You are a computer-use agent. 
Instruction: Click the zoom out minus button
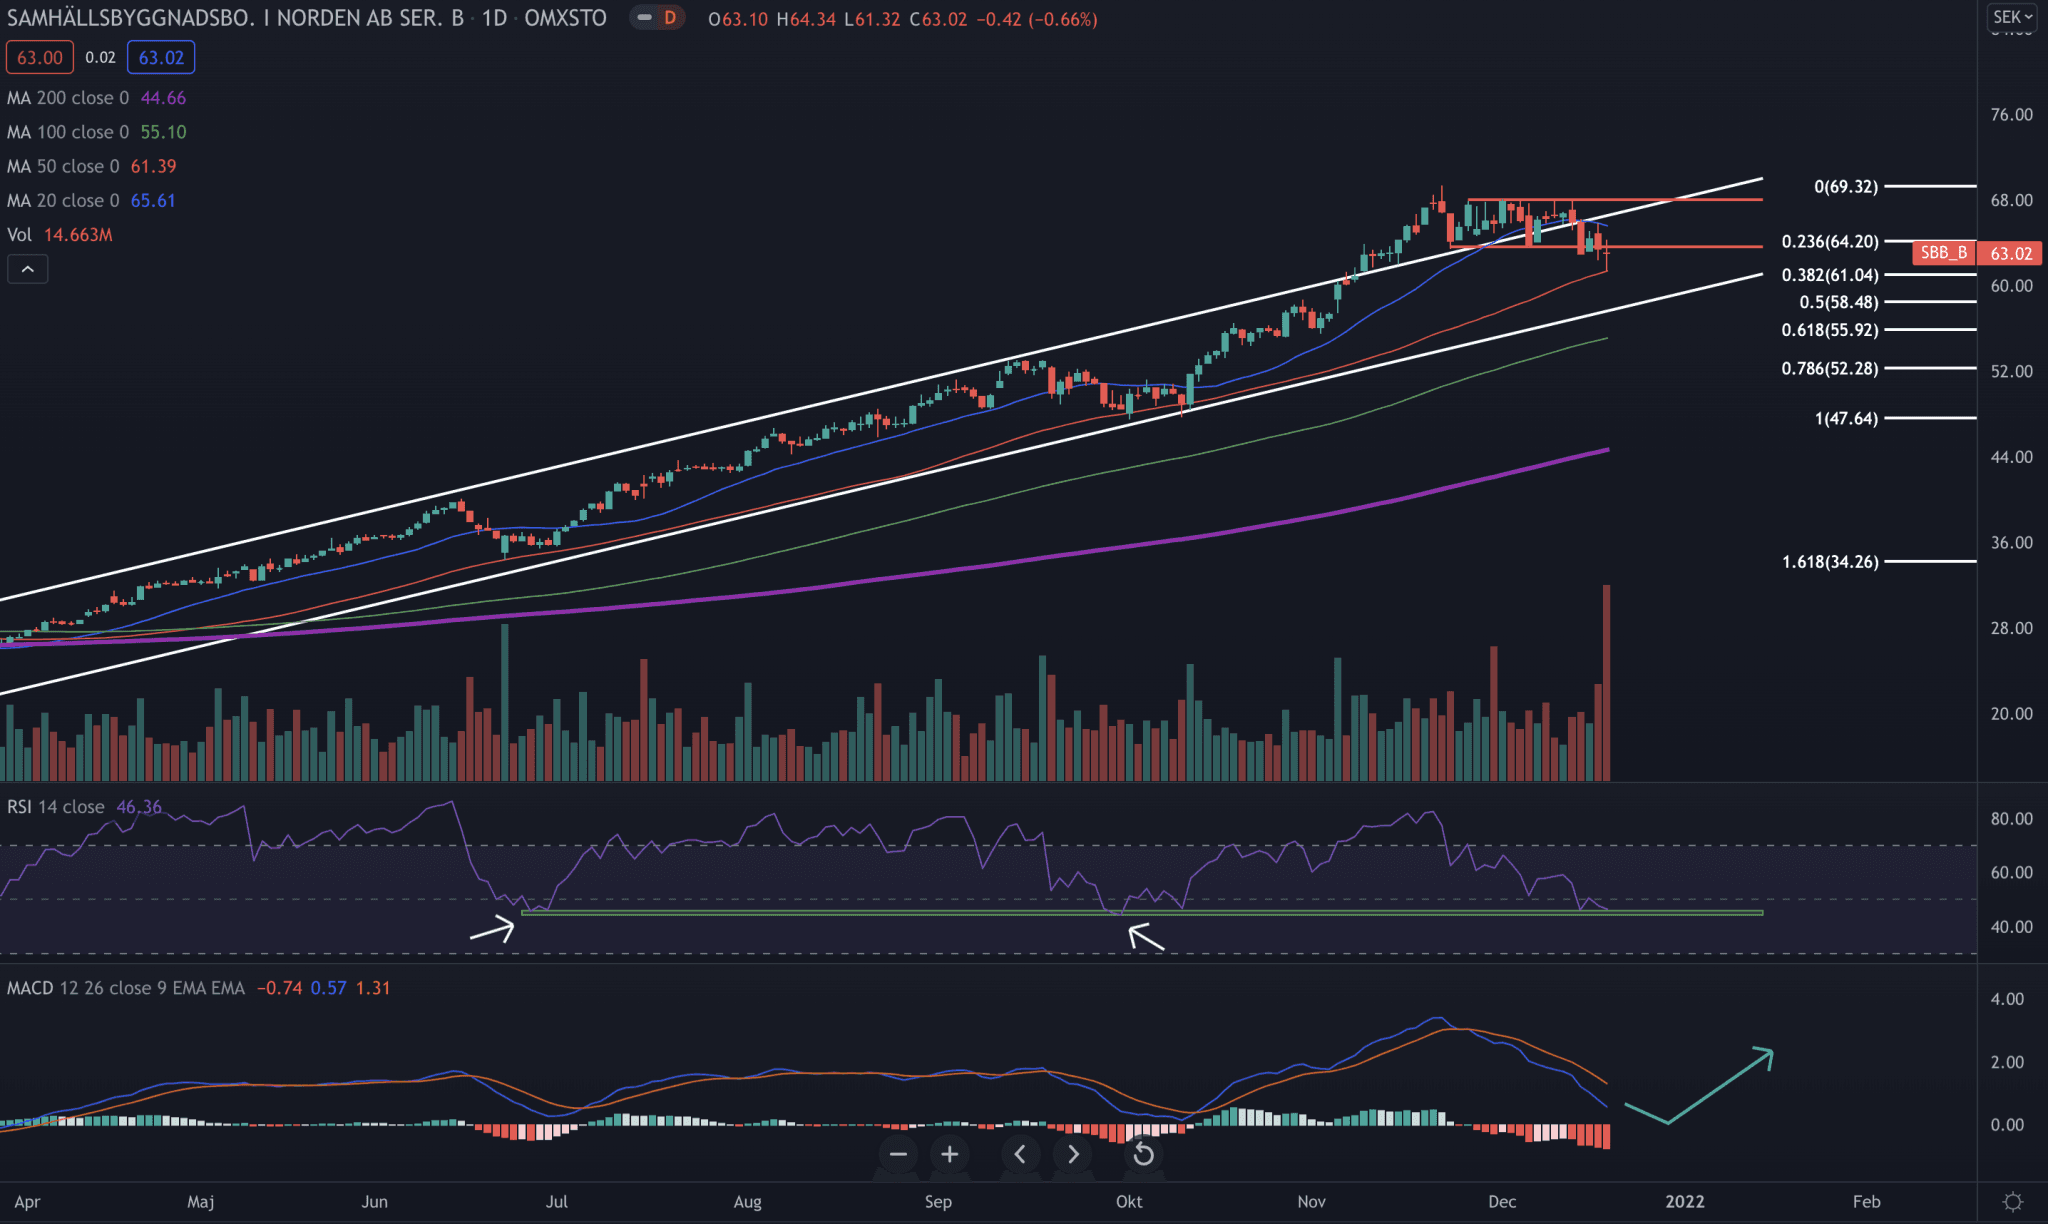[x=898, y=1155]
